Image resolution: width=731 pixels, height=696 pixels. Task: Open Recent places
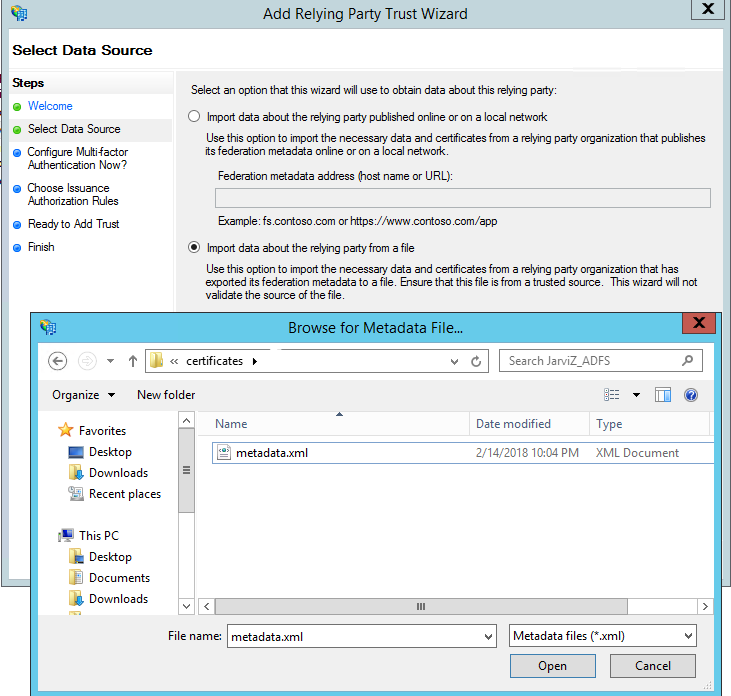[x=125, y=494]
